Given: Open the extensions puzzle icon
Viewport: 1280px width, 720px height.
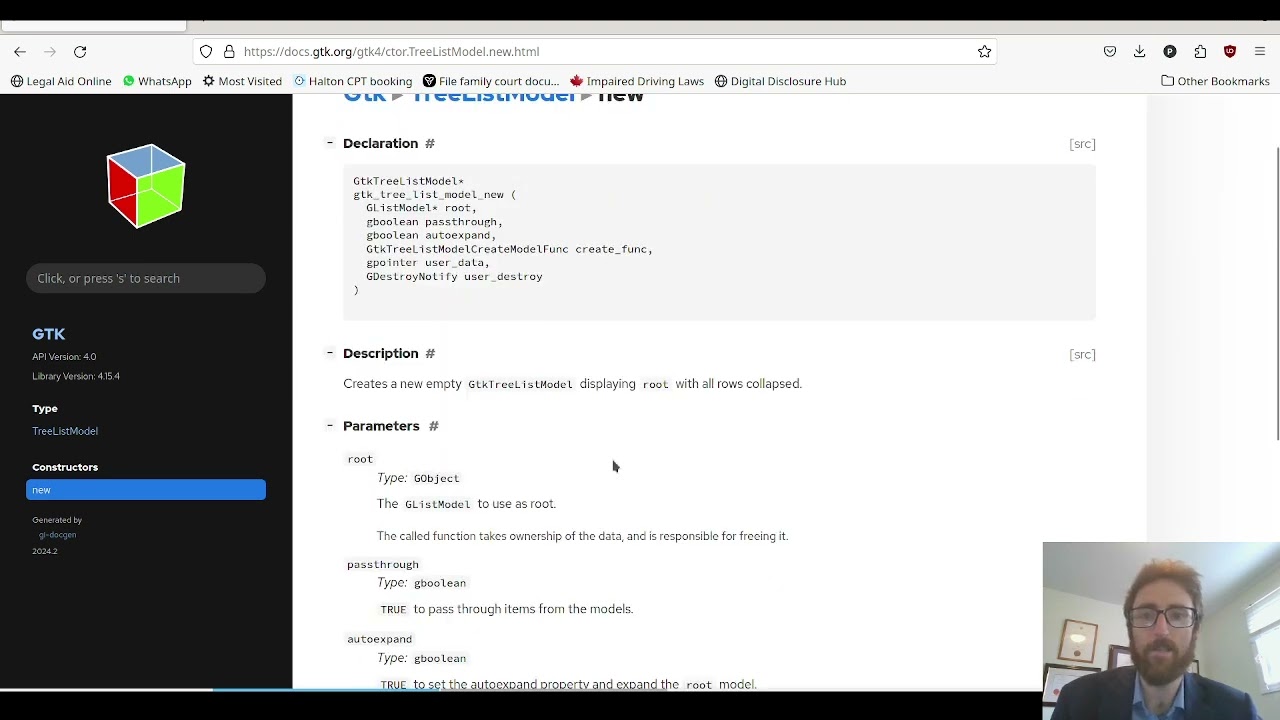Looking at the screenshot, I should 1200,51.
